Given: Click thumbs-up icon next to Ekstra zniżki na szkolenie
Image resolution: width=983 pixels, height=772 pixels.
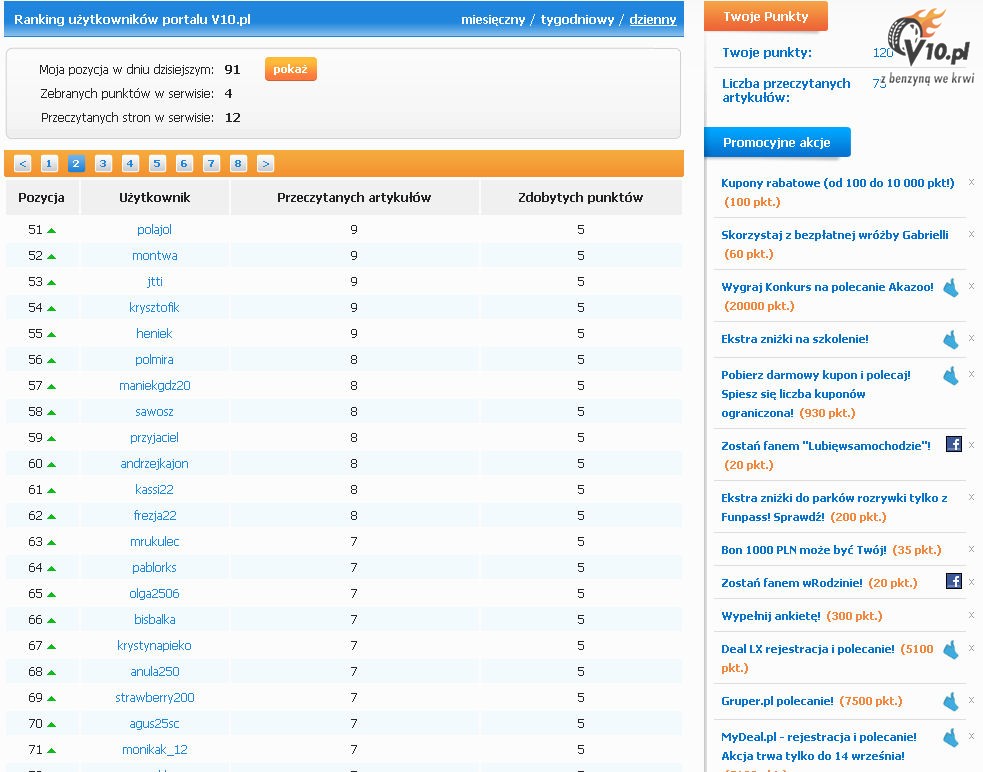Looking at the screenshot, I should point(950,340).
